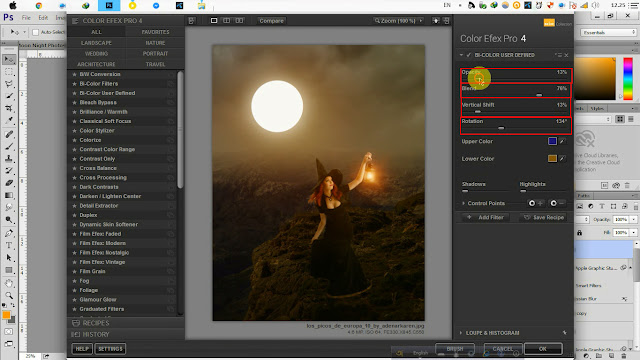Click the CANCEL button
The height and width of the screenshot is (360, 640).
[503, 349]
